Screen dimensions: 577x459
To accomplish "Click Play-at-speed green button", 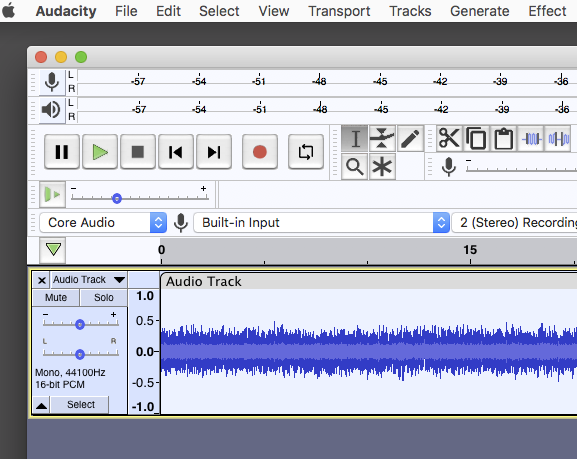I will (x=52, y=194).
